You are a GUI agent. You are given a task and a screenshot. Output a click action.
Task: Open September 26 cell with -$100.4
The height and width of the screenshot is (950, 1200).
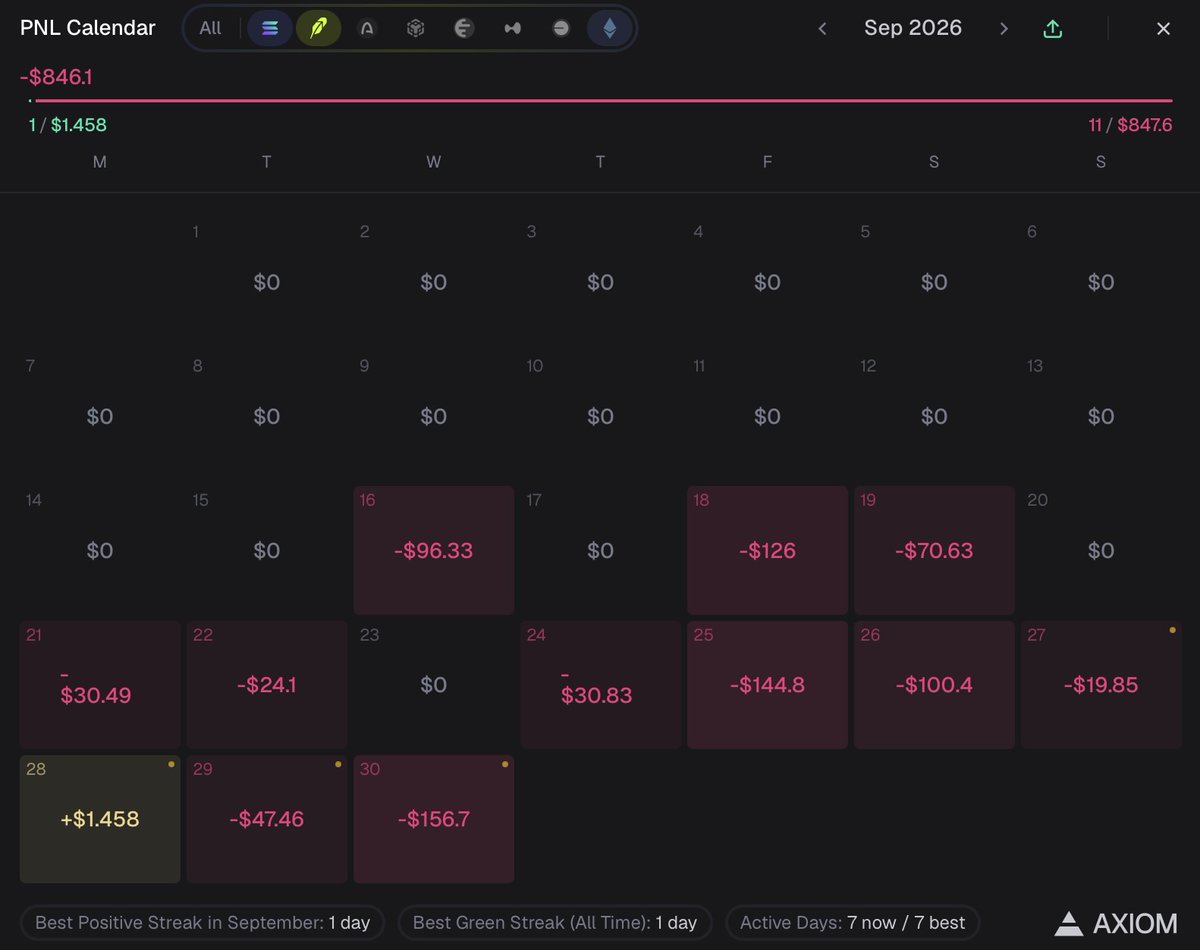pyautogui.click(x=934, y=684)
